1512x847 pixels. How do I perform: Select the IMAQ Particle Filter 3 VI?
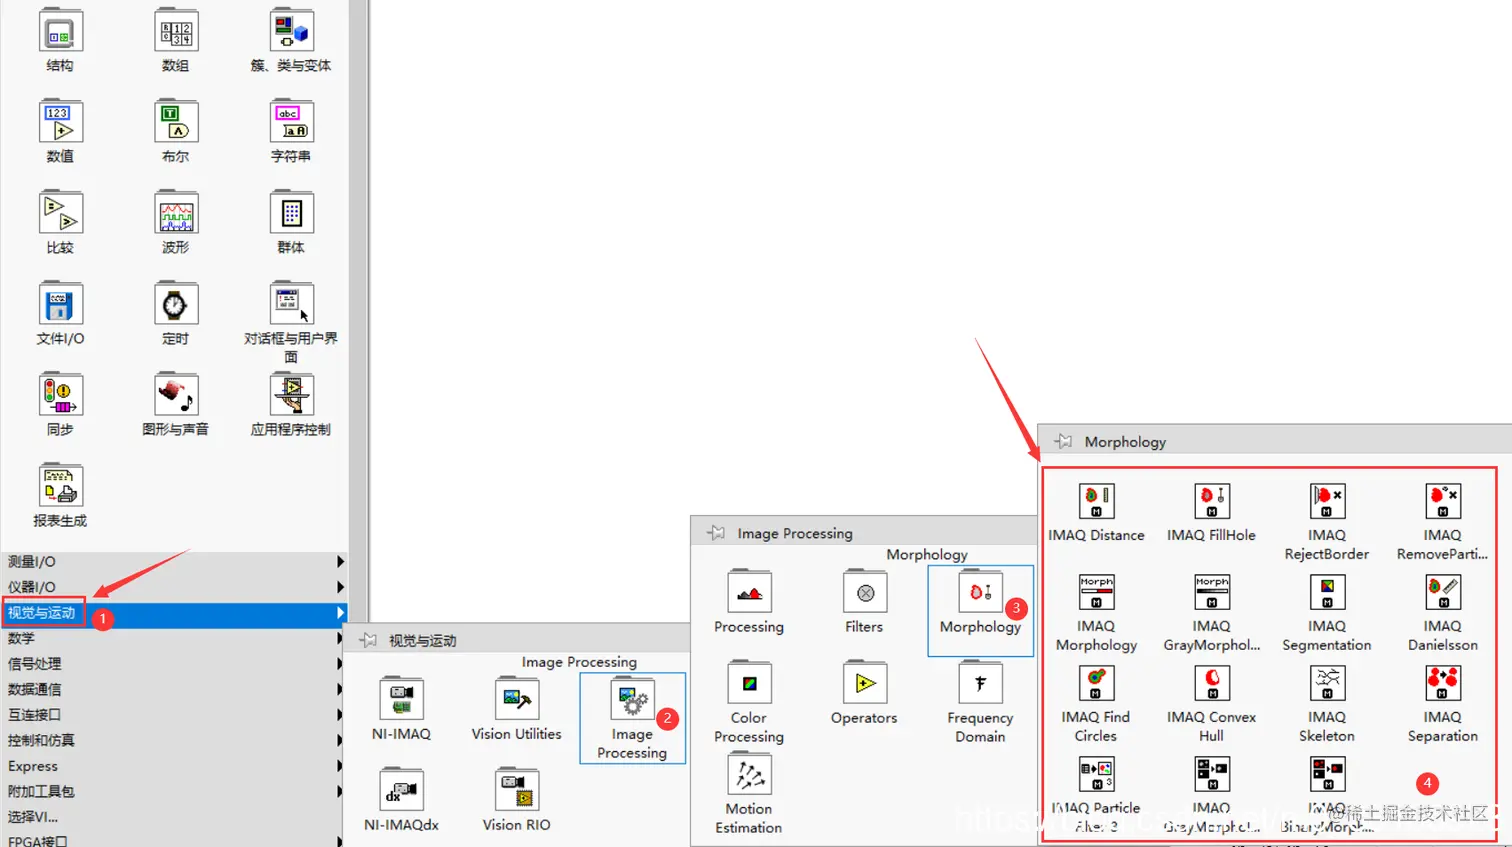pyautogui.click(x=1097, y=774)
